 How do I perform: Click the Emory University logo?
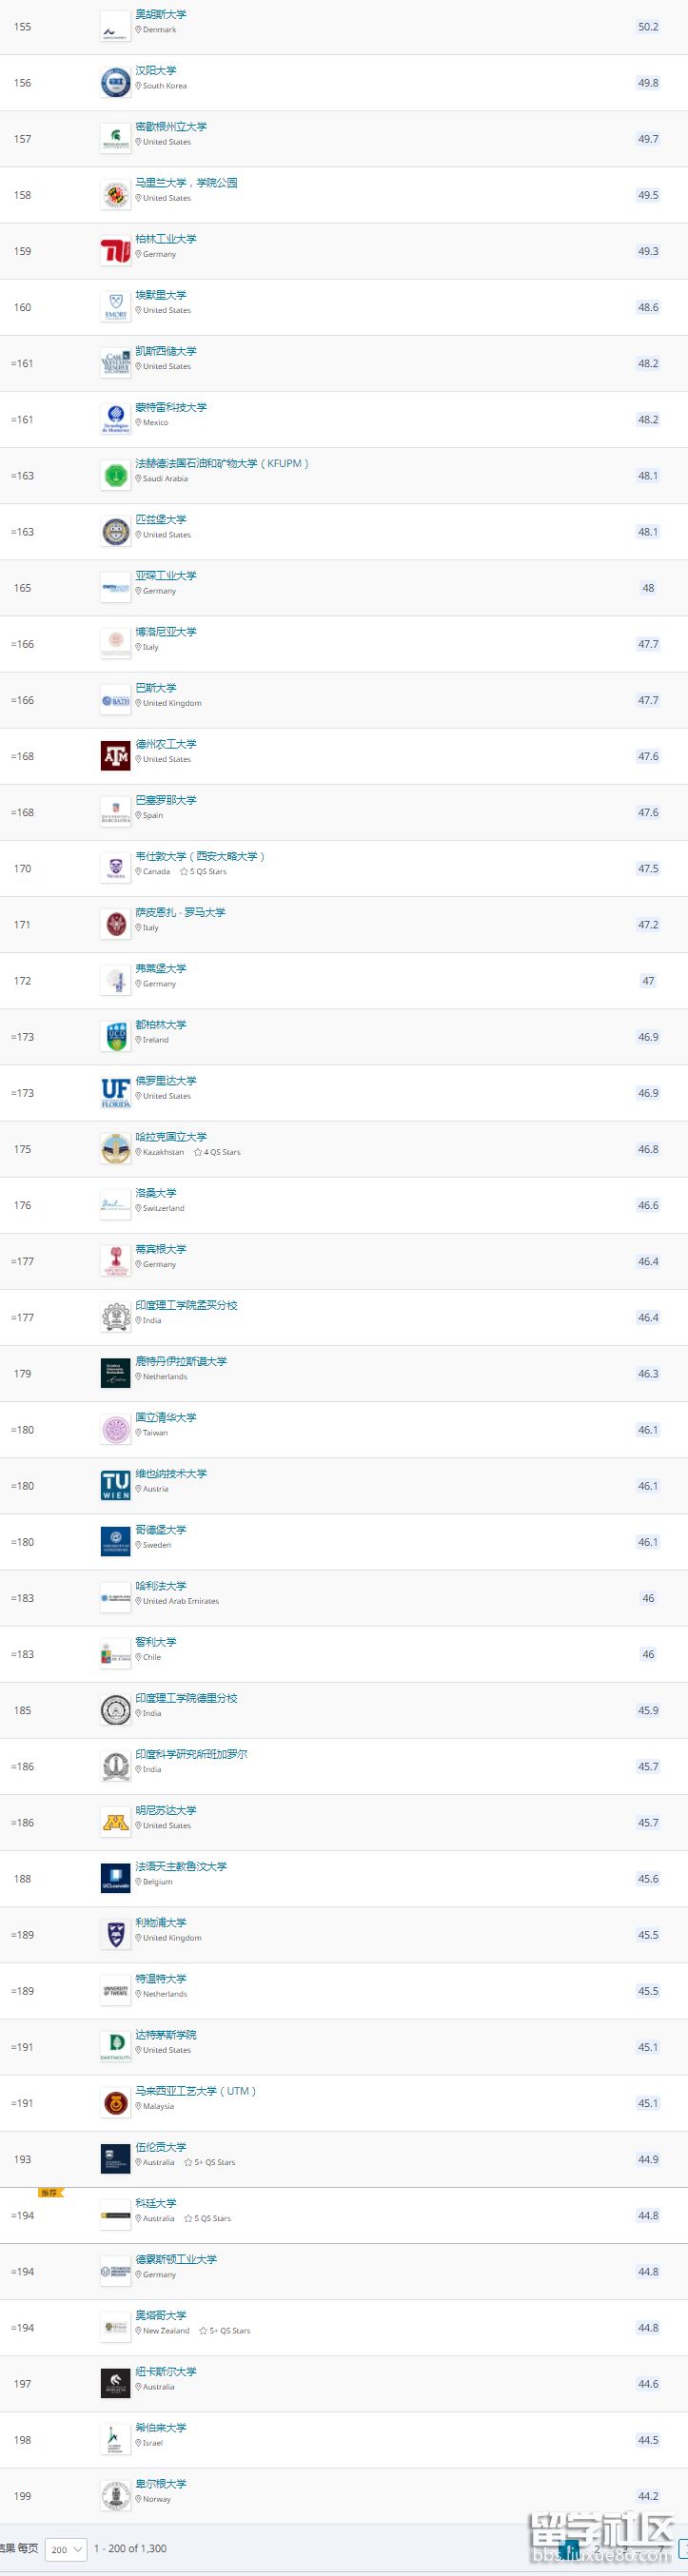point(116,307)
